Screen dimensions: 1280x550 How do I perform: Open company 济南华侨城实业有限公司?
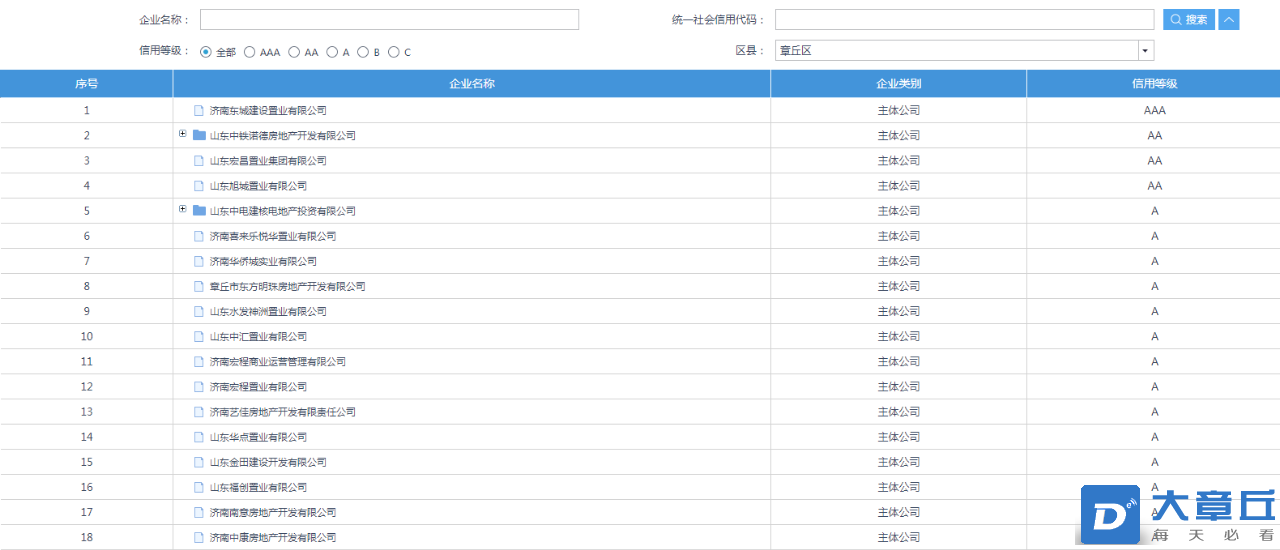[263, 262]
